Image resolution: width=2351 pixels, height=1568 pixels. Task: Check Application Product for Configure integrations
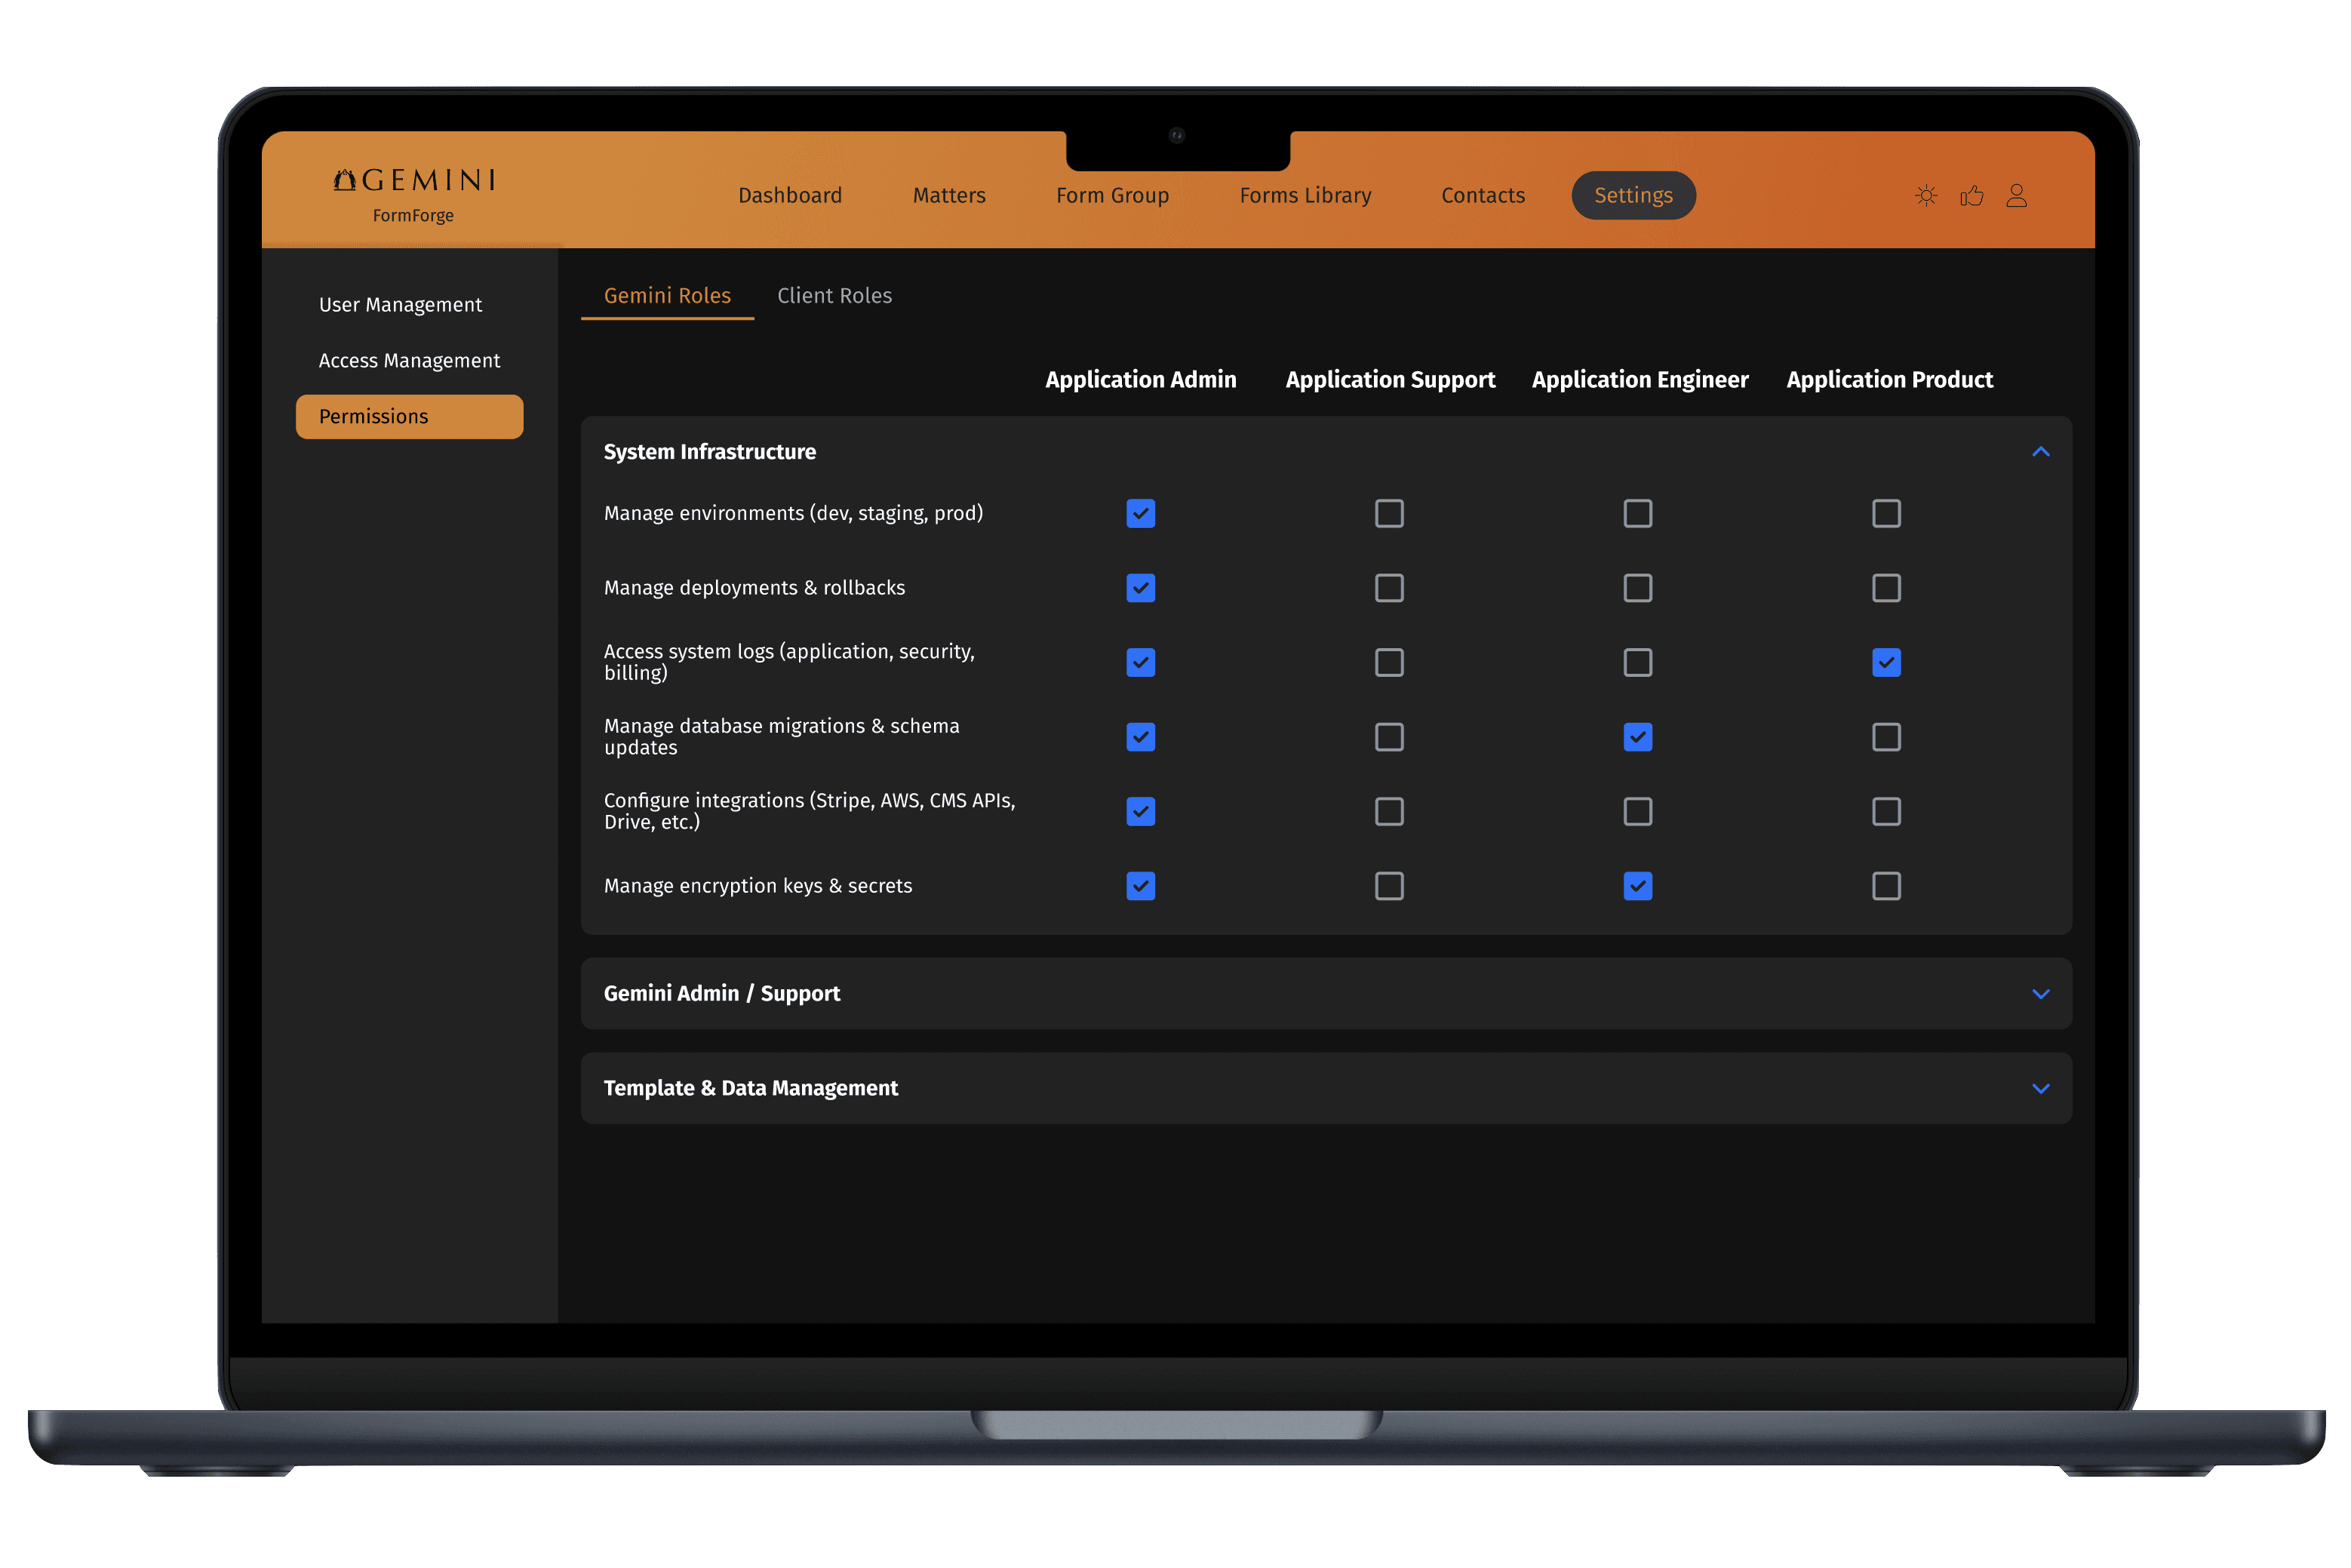[1886, 811]
